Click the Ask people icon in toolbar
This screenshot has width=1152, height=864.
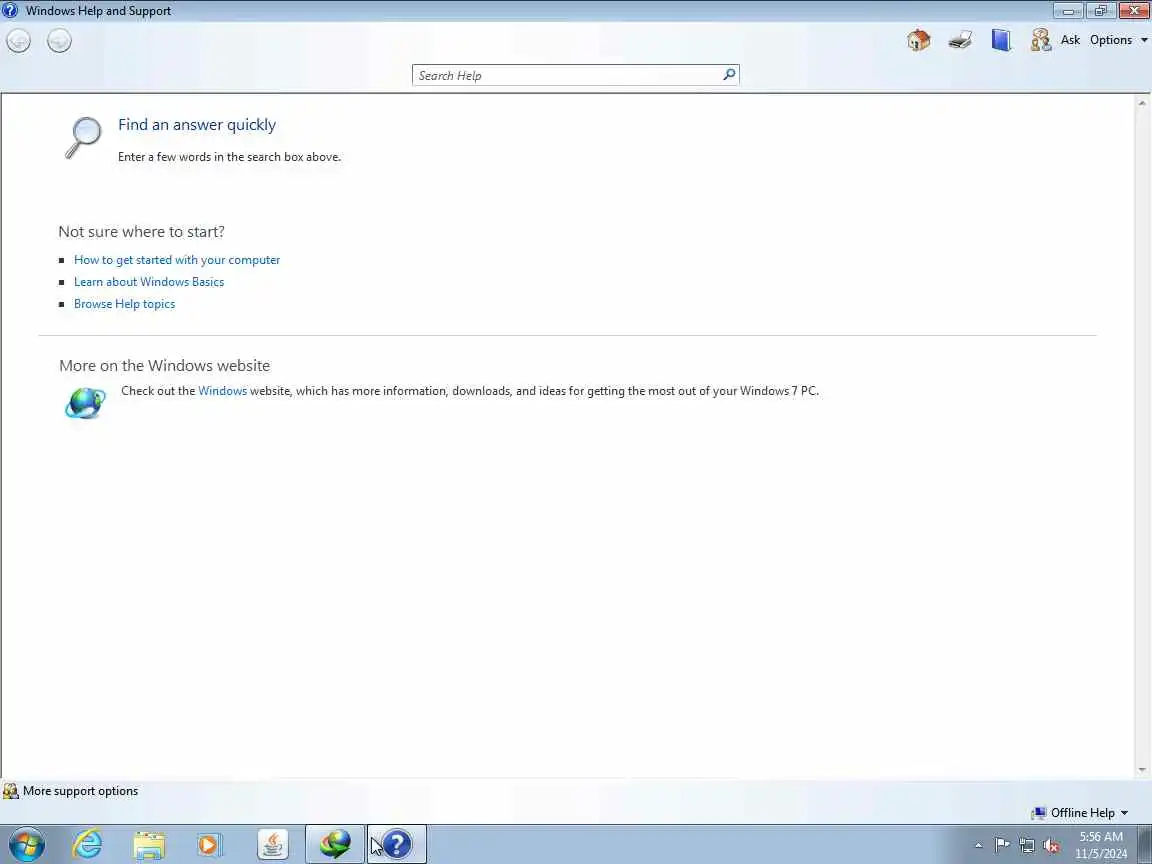1040,40
